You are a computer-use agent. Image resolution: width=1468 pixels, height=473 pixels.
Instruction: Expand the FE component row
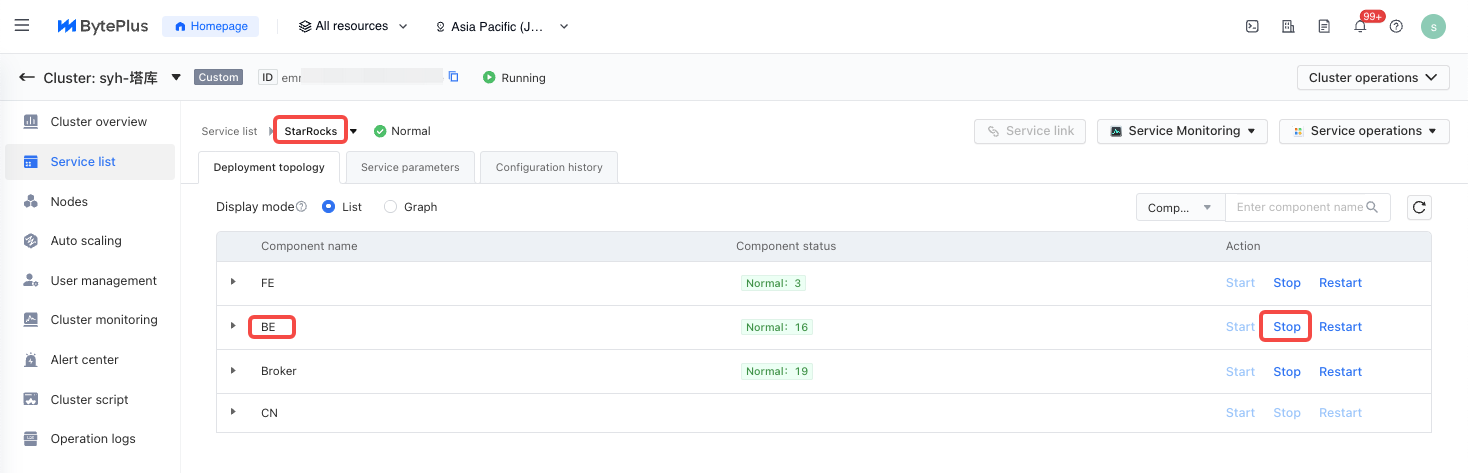(233, 282)
